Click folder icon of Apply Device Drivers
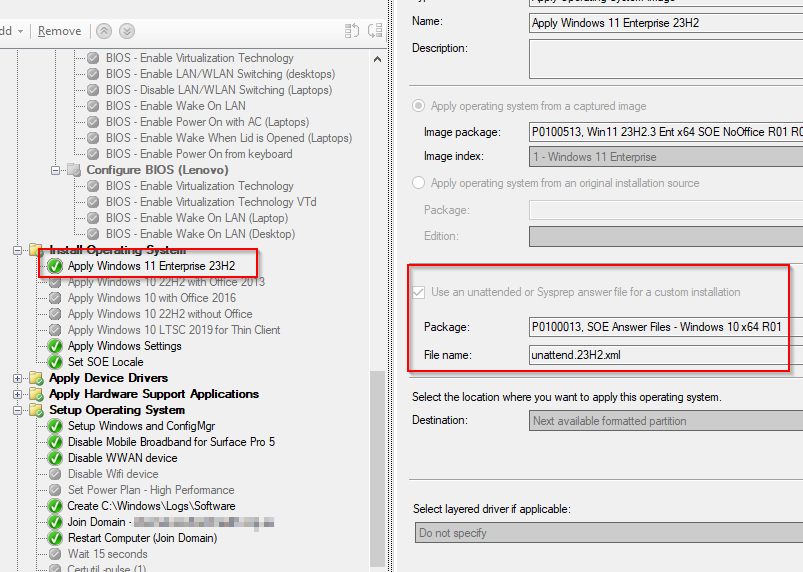 tap(36, 378)
